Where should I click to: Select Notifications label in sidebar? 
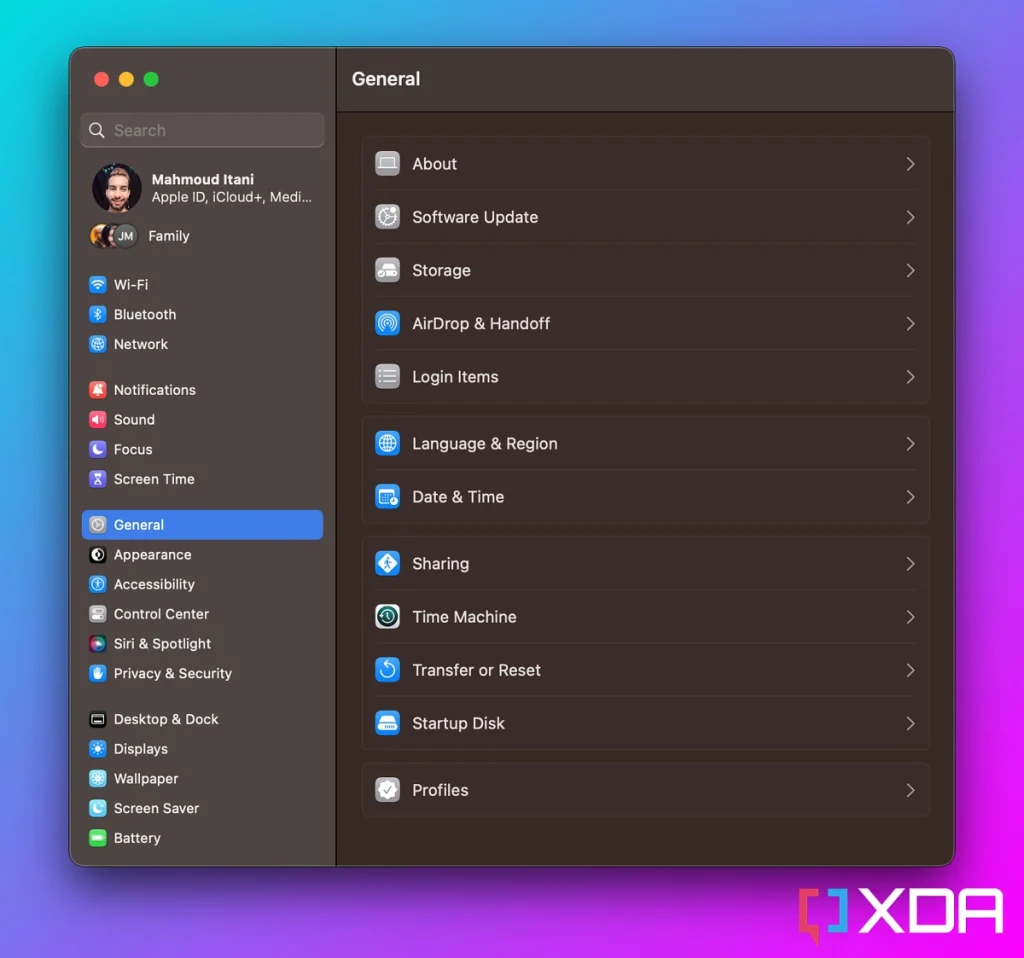[x=155, y=390]
